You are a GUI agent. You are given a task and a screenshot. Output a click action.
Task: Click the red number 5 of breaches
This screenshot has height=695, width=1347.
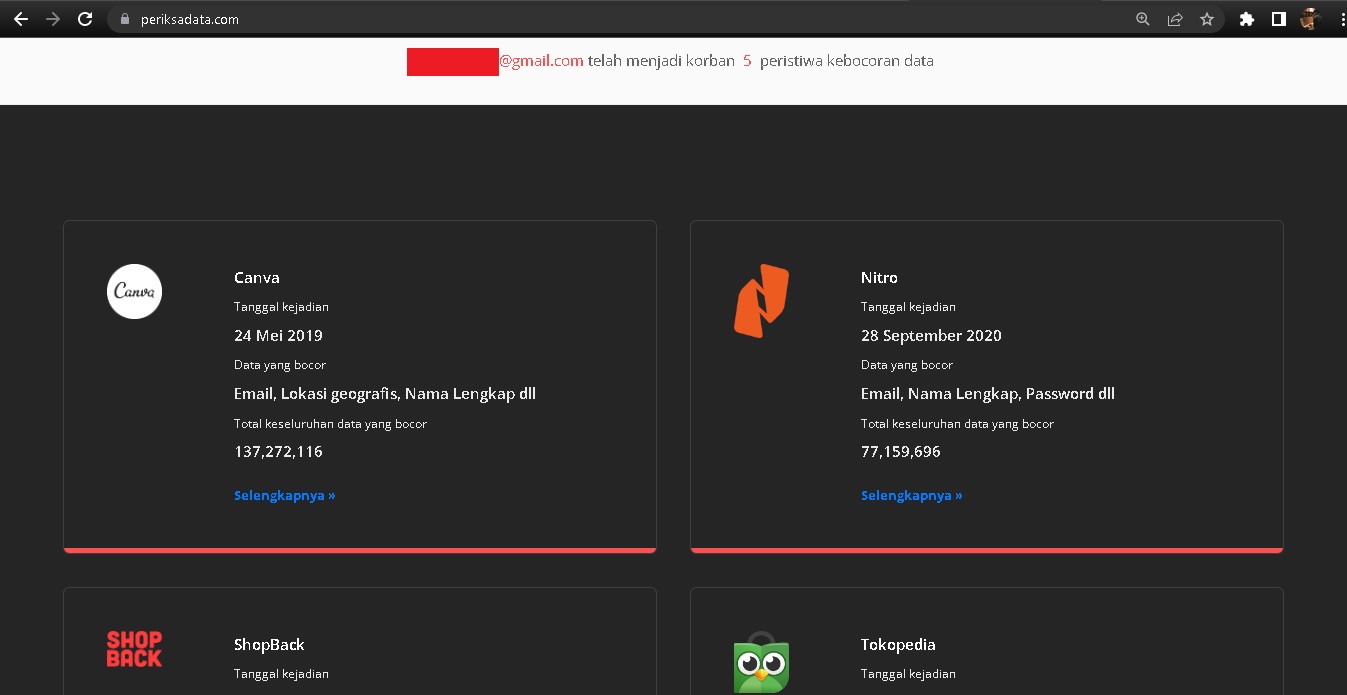[747, 61]
